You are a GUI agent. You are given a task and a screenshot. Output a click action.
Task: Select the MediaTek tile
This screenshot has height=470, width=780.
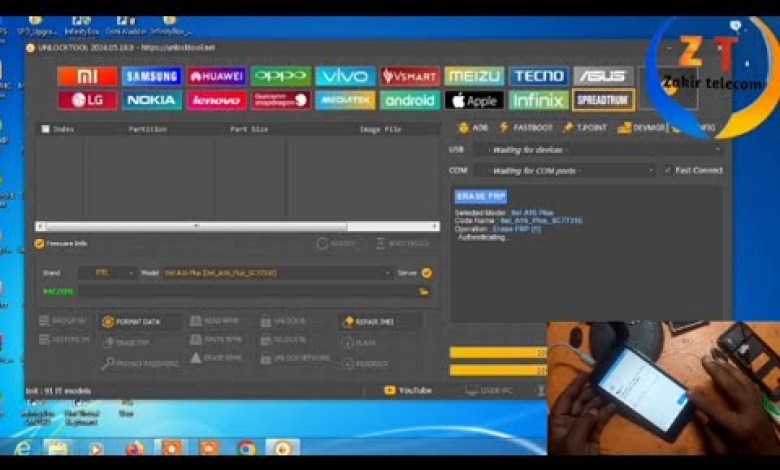345,100
